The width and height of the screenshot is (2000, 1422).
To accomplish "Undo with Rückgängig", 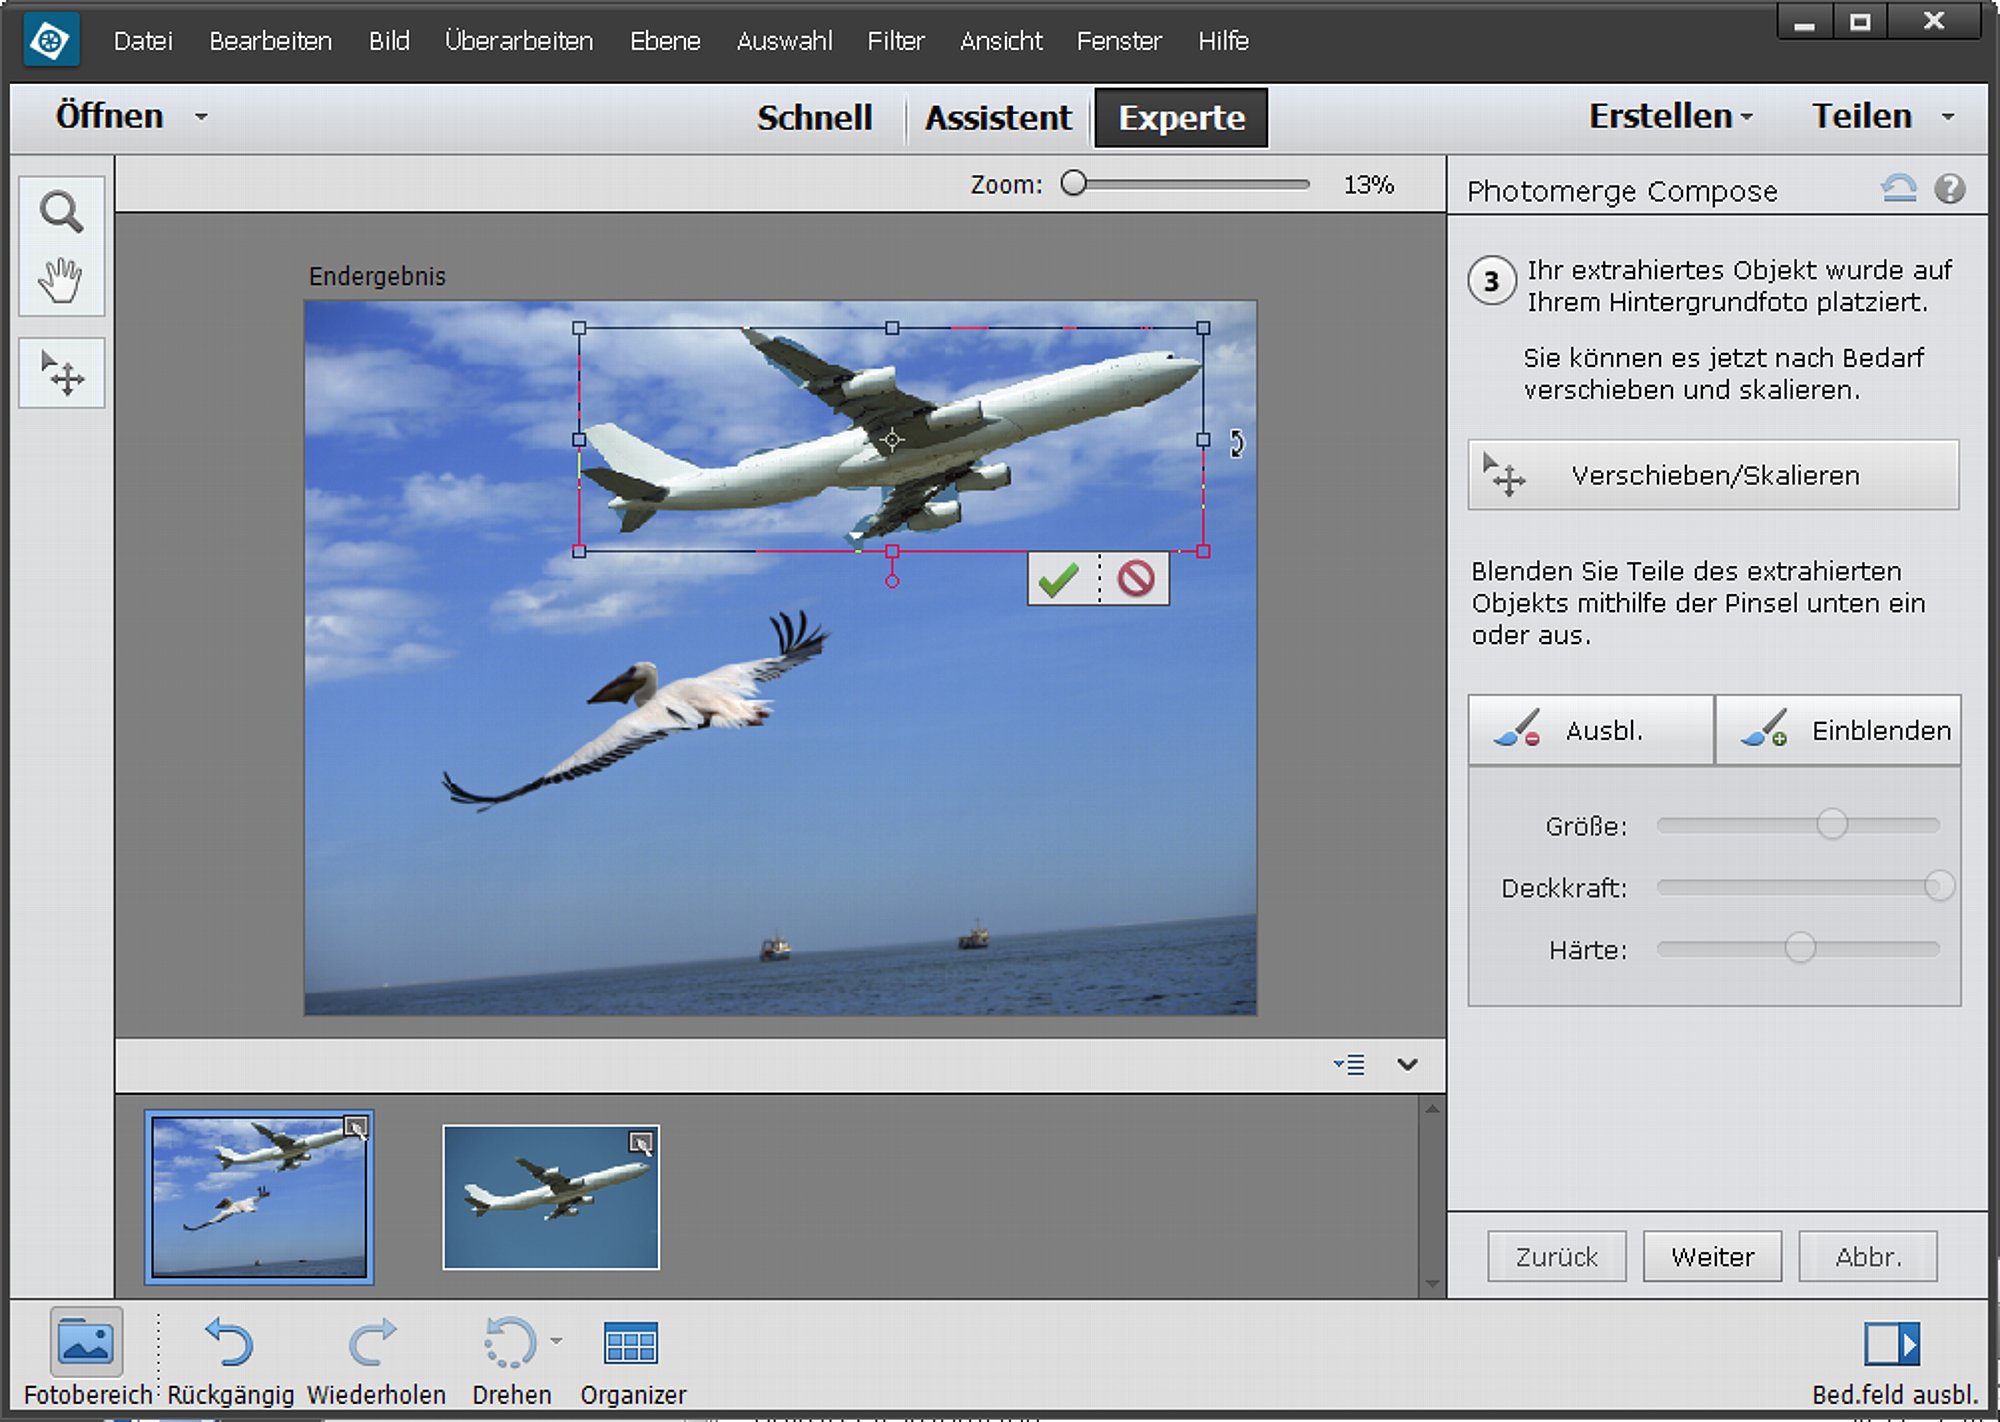I will [x=230, y=1358].
